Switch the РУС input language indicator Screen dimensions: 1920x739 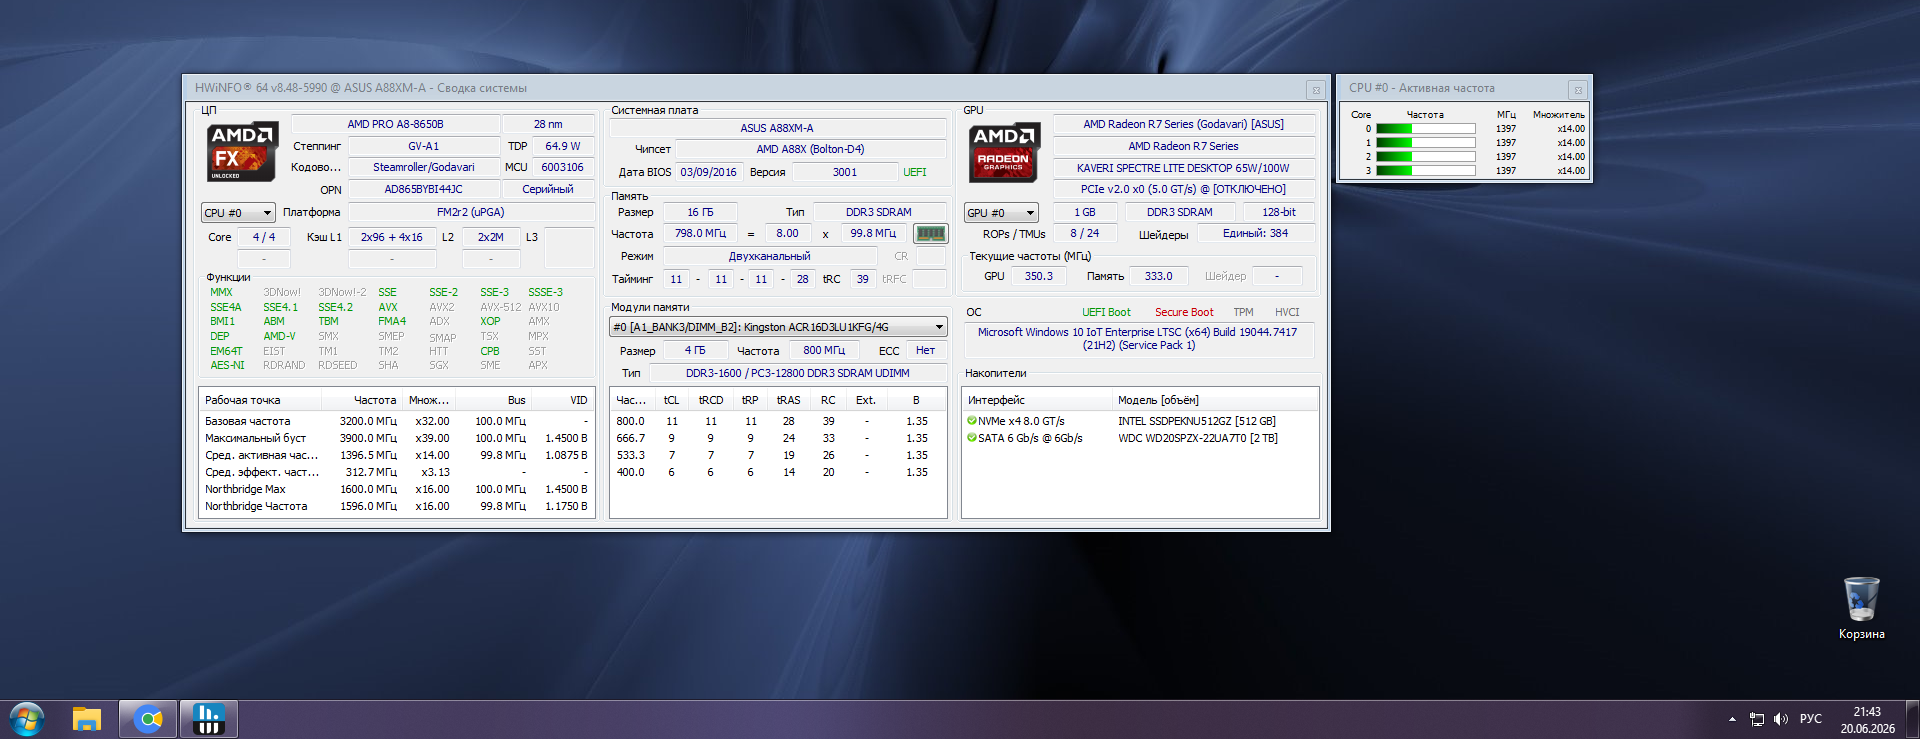point(1811,719)
